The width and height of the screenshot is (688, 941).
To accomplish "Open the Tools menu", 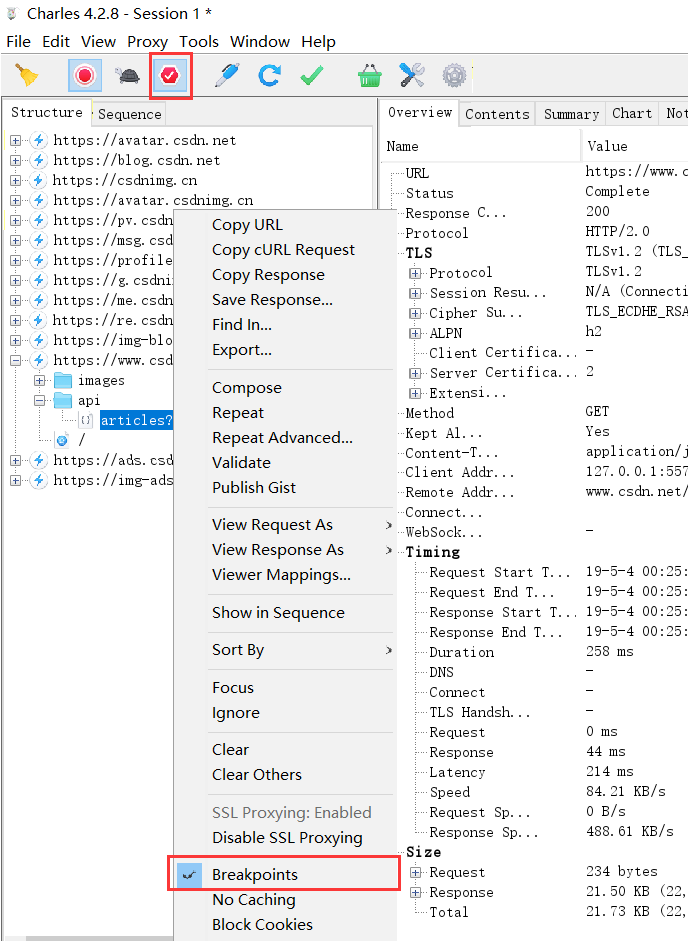I will point(199,41).
